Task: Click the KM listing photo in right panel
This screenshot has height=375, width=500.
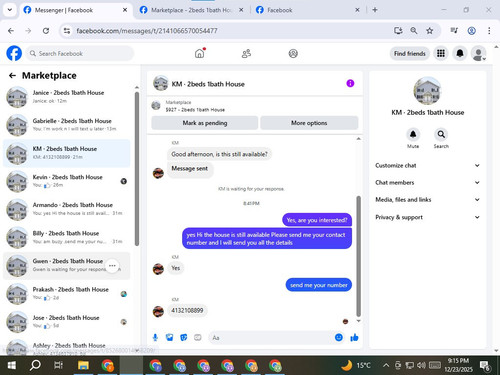Action: click(x=427, y=91)
